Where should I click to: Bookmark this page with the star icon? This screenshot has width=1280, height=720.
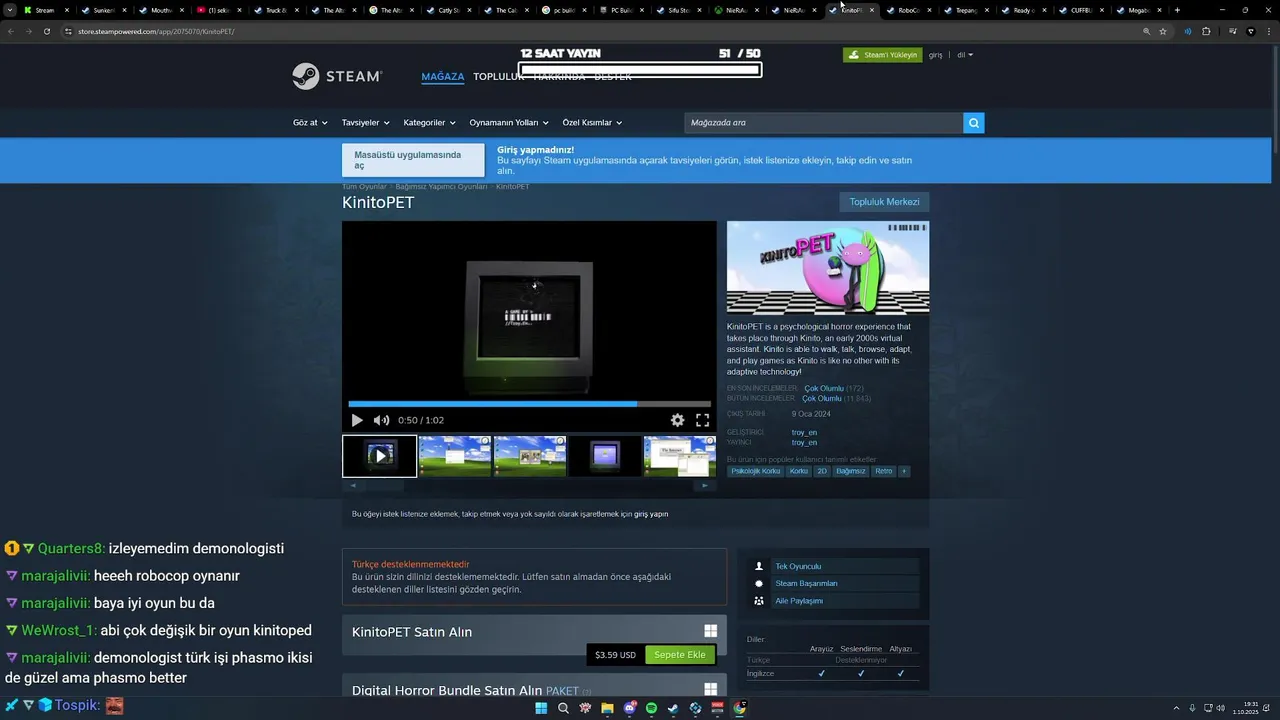pyautogui.click(x=1163, y=31)
